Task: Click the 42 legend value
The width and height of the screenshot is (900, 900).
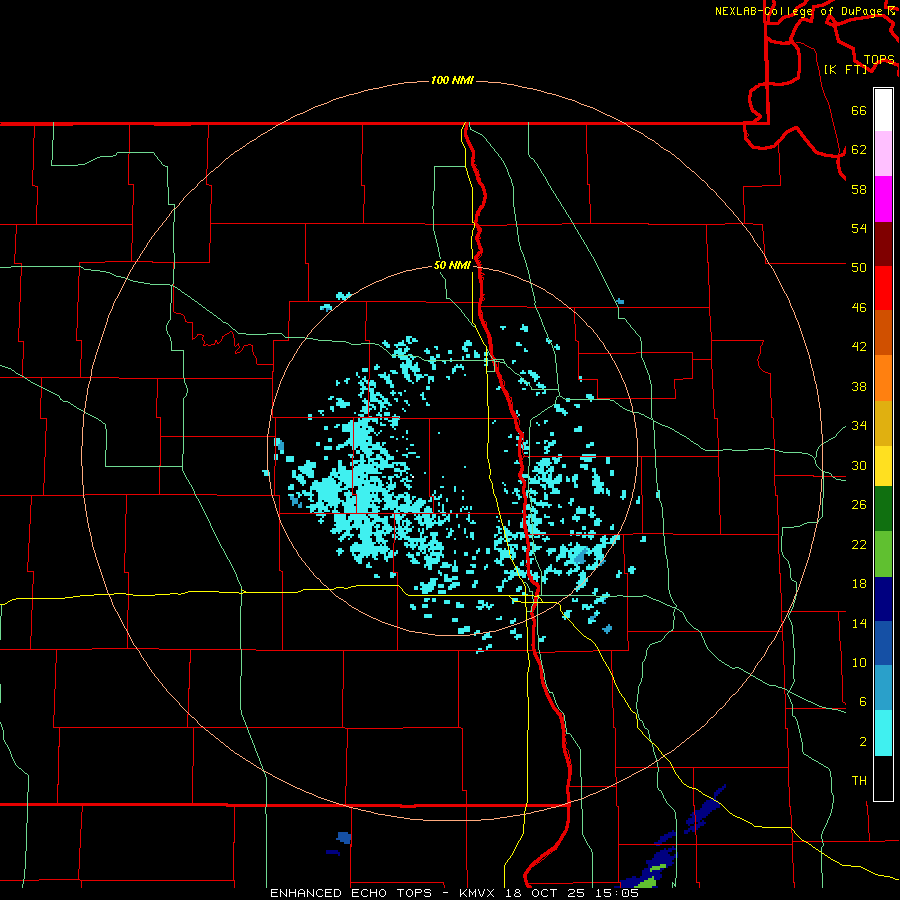Action: [859, 347]
